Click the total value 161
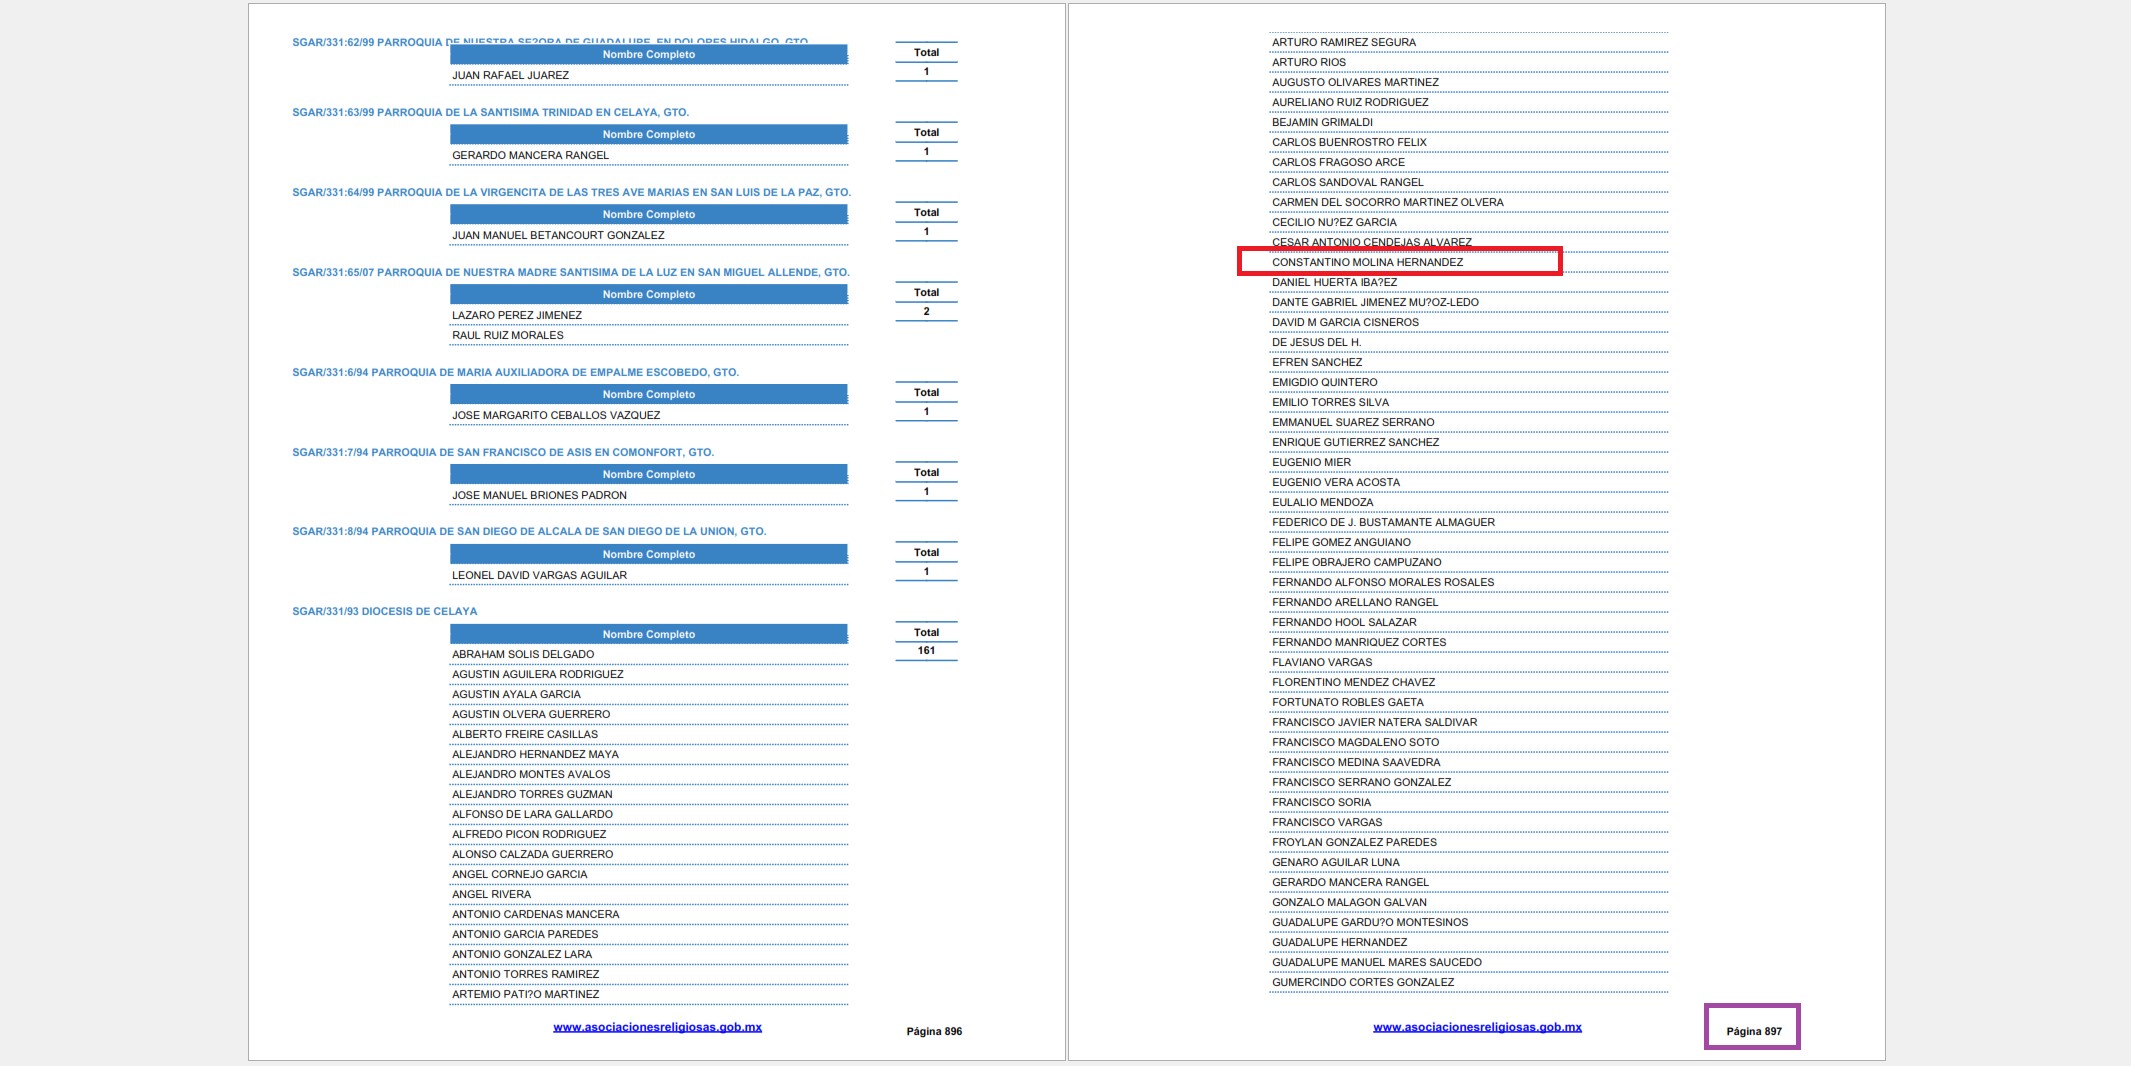This screenshot has height=1066, width=2131. (926, 650)
